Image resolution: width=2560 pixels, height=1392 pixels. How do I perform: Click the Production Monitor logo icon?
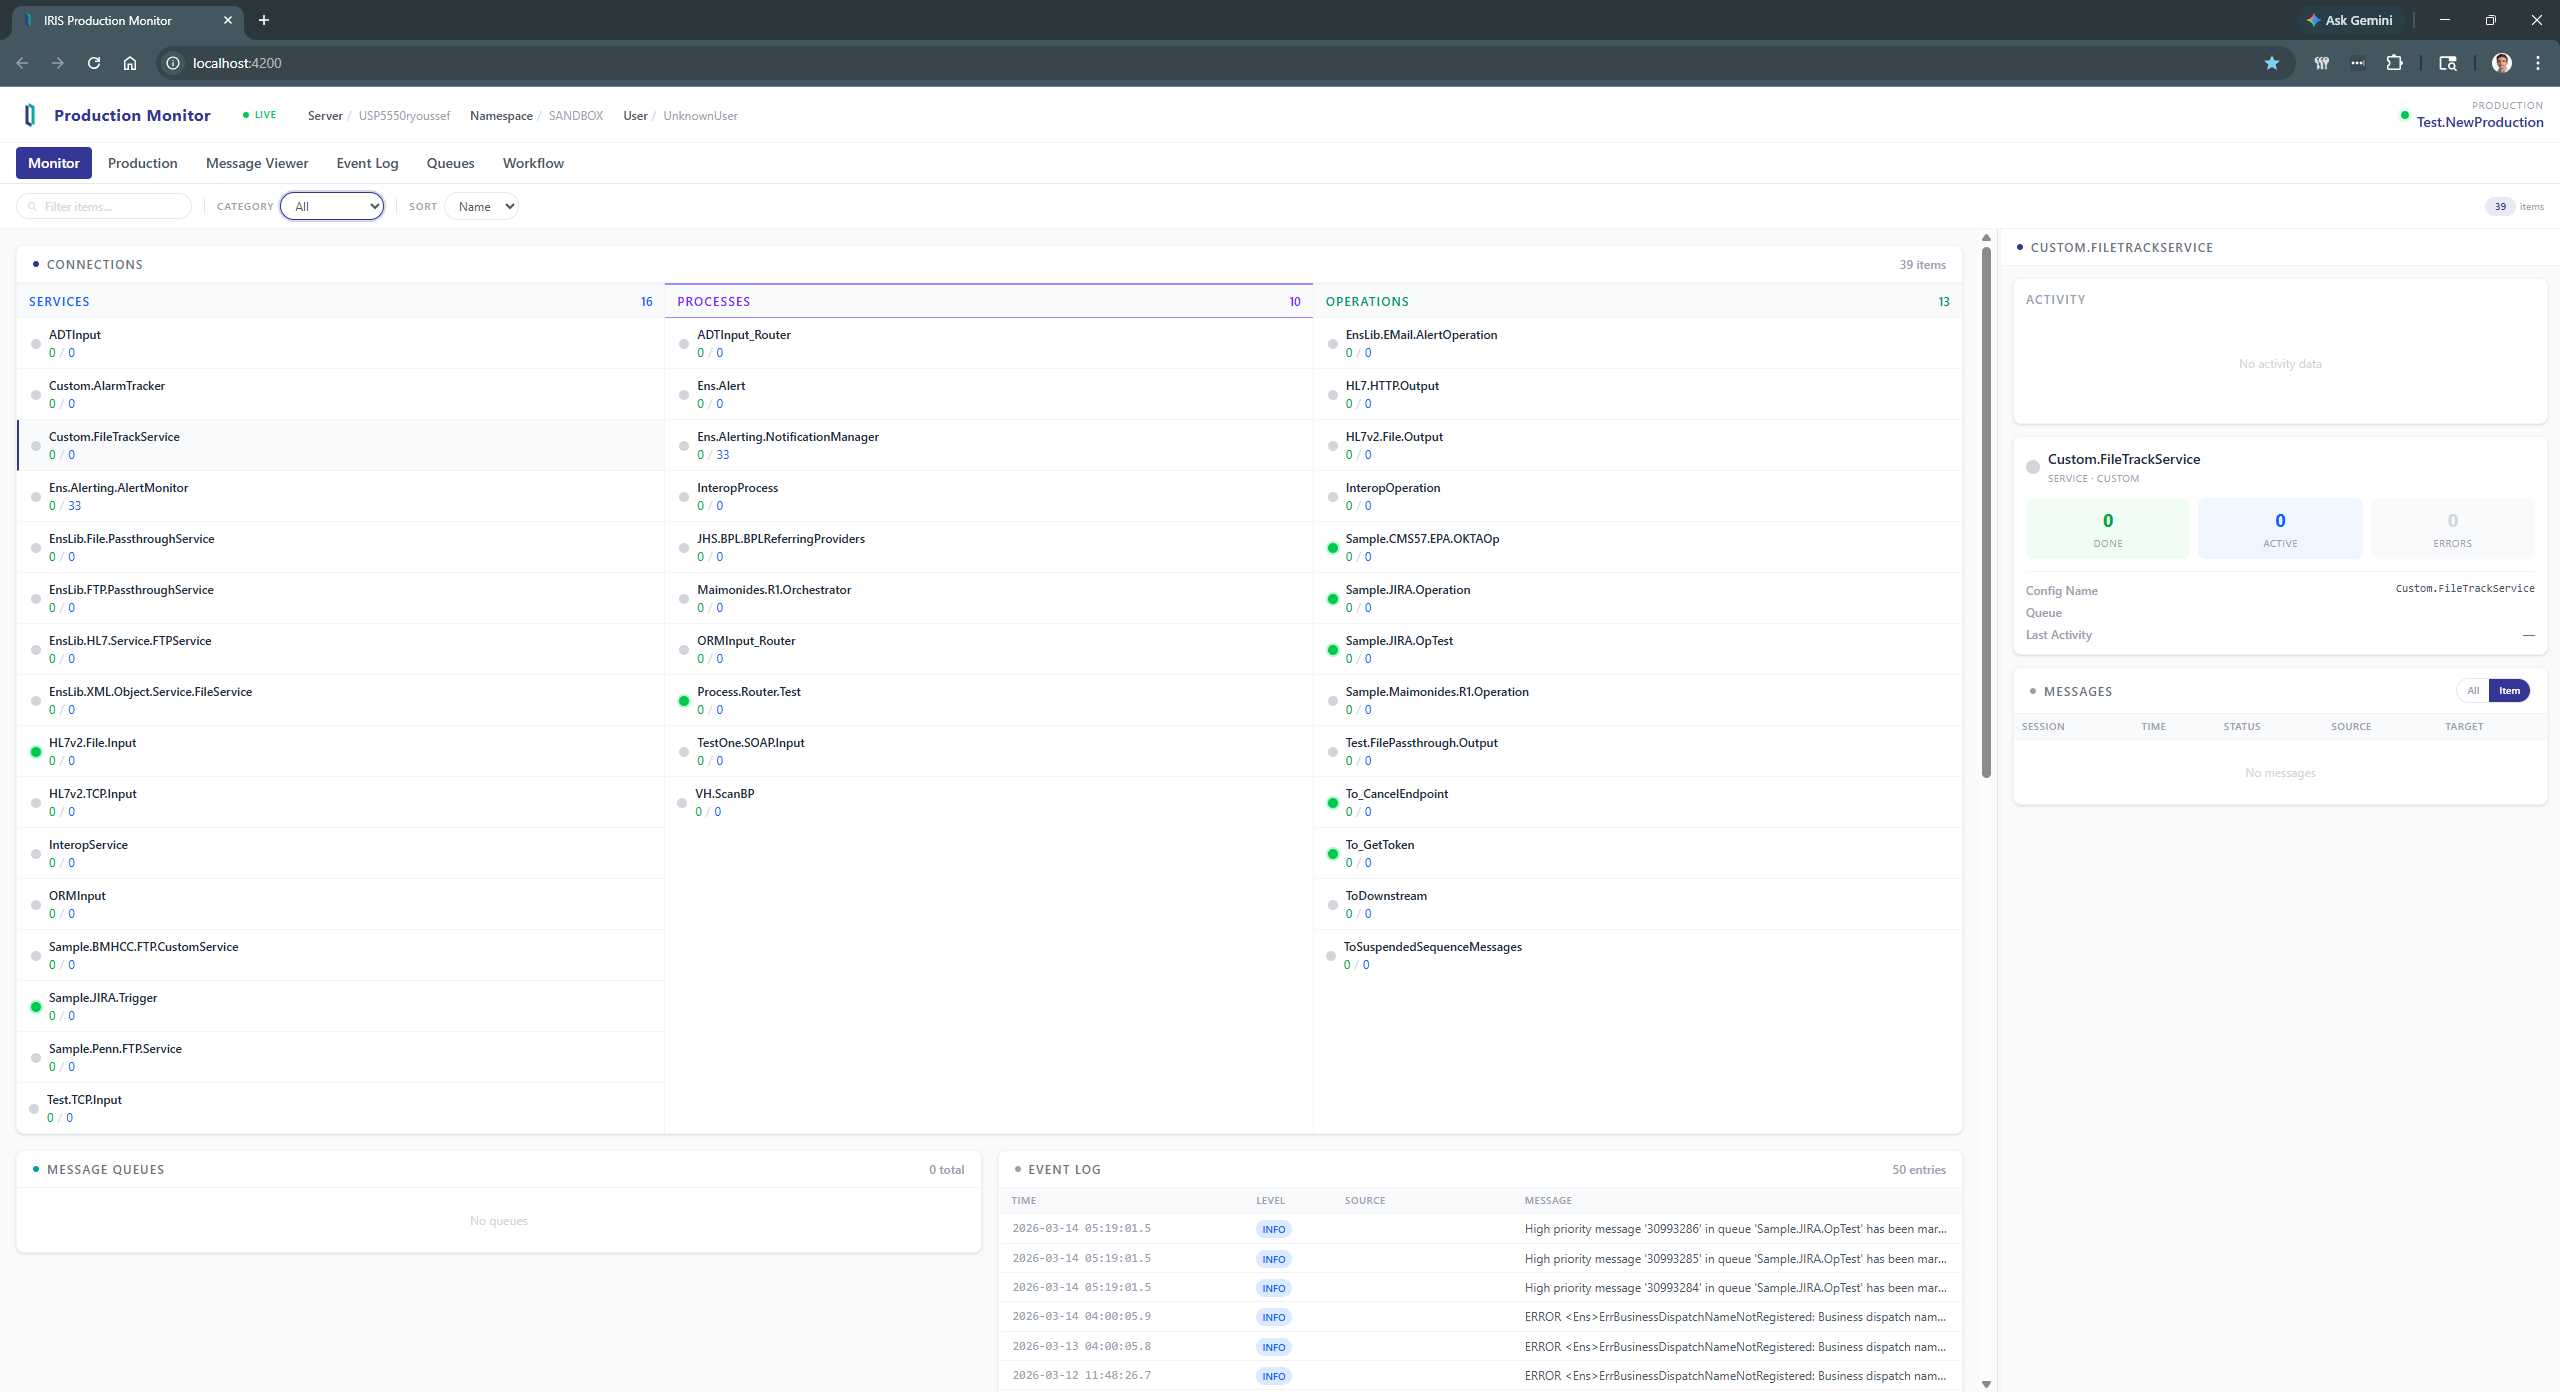30,115
